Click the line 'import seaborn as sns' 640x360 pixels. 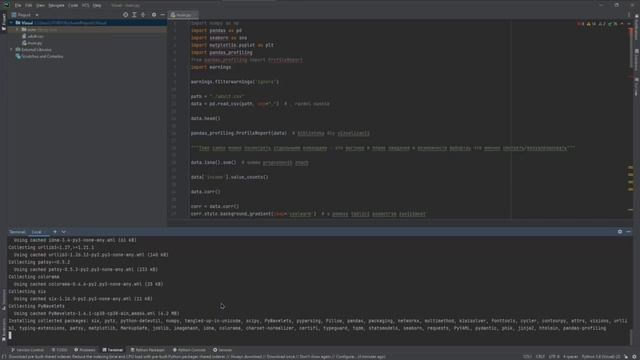(219, 38)
